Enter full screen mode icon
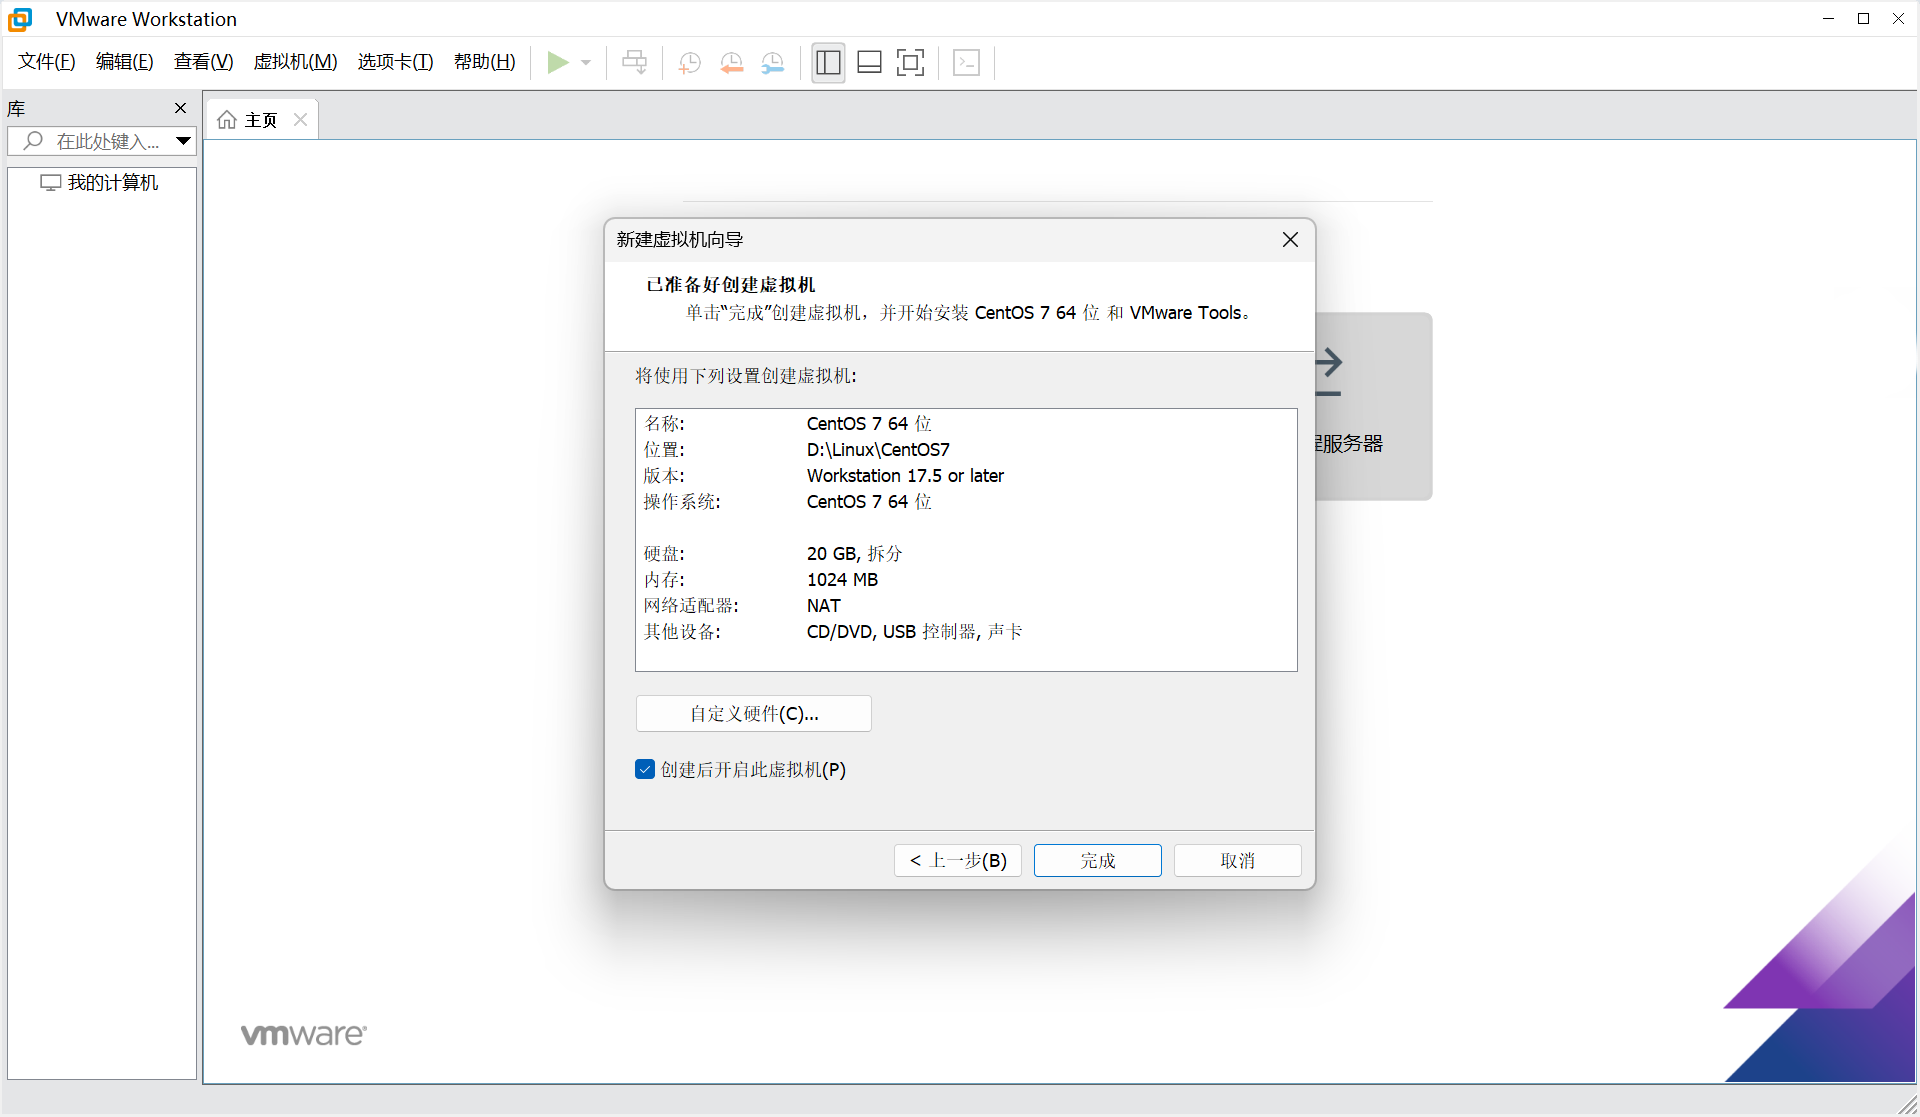The image size is (1920, 1117). (910, 63)
